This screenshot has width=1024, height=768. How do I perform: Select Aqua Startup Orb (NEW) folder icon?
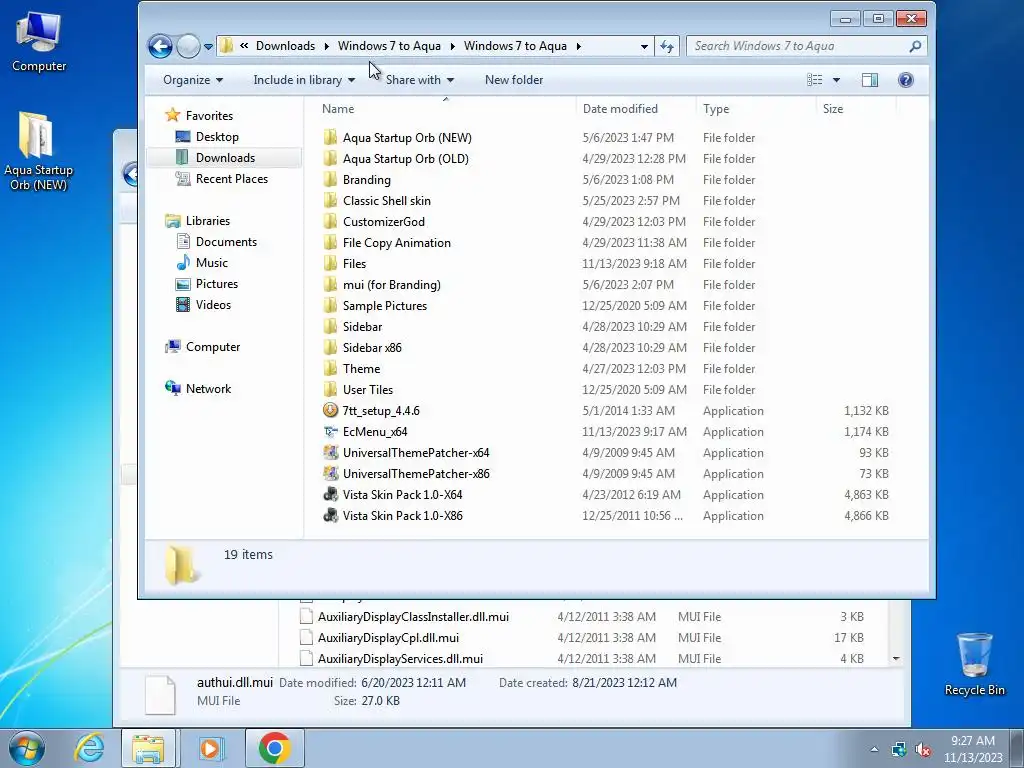click(x=330, y=138)
